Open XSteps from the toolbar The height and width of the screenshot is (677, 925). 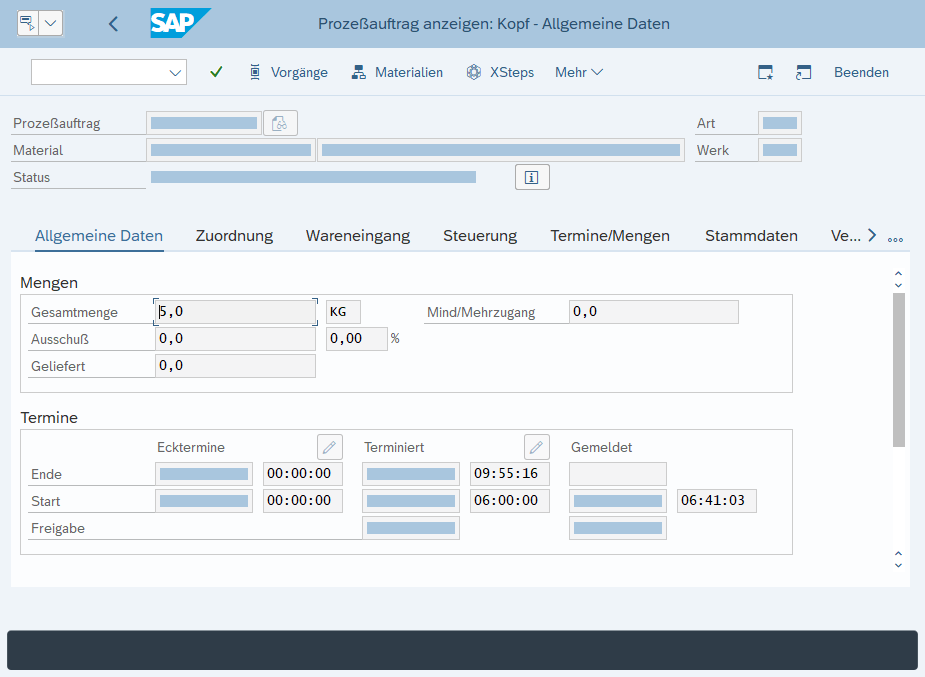pyautogui.click(x=500, y=72)
